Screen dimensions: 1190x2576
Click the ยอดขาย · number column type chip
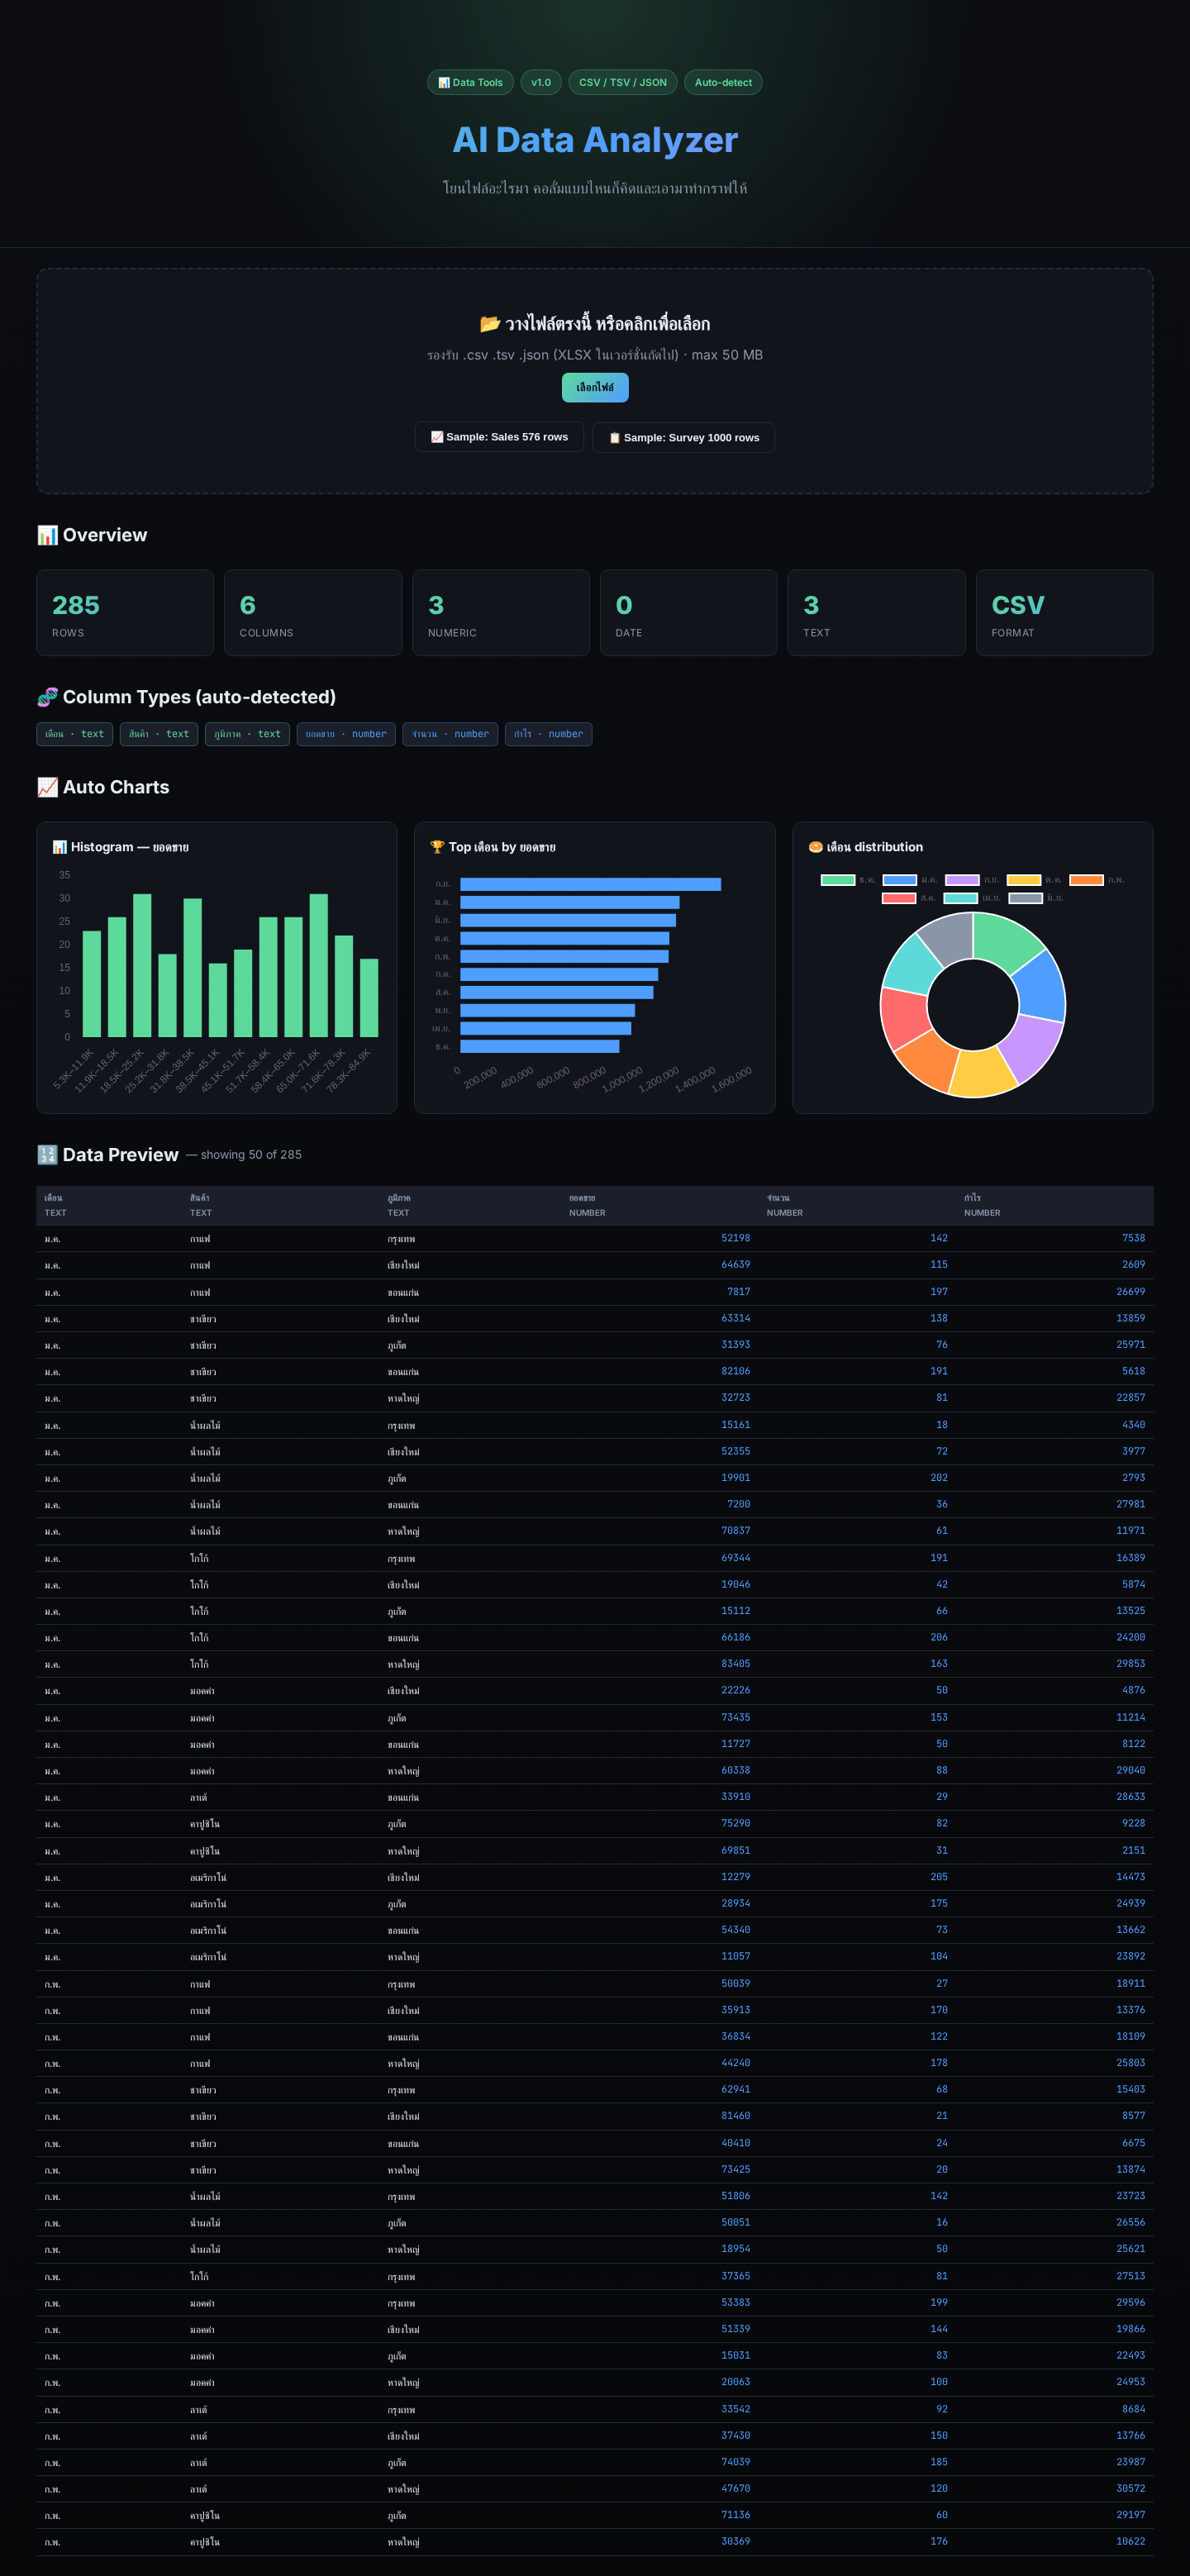tap(346, 734)
